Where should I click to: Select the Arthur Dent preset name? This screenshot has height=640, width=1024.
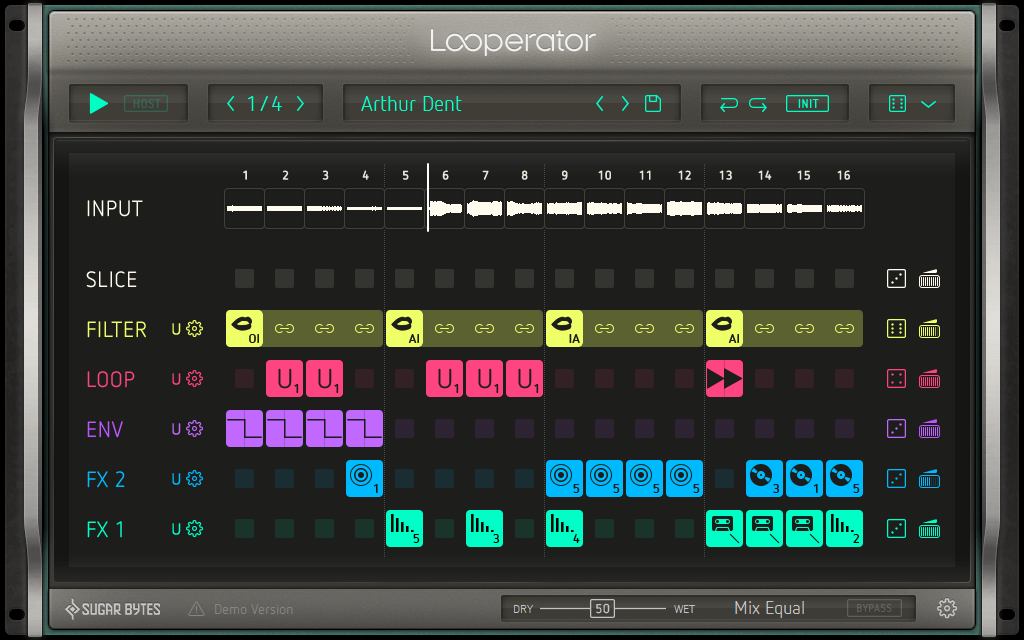click(x=411, y=104)
